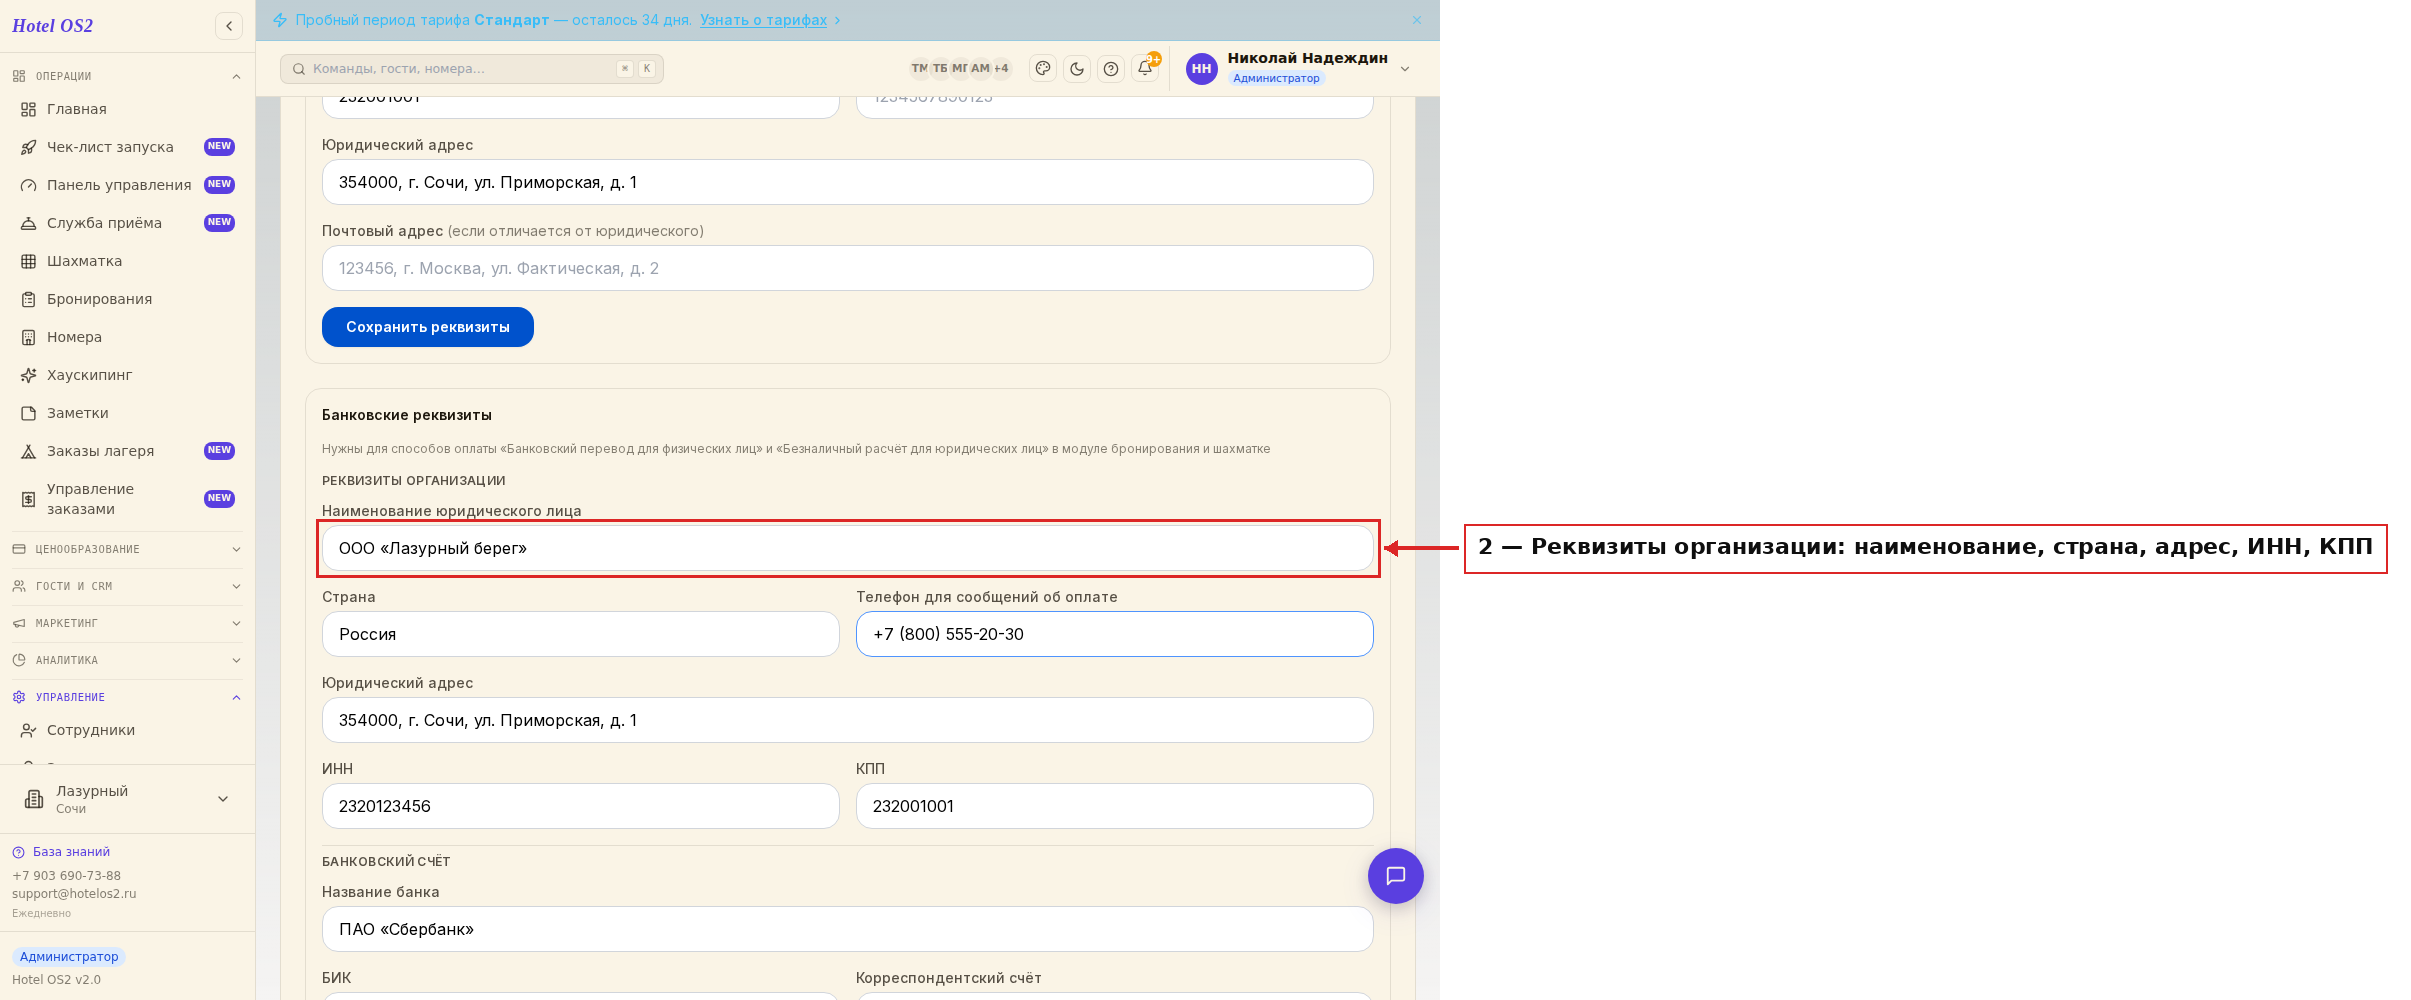Collapse the sidebar with arrow button
Viewport: 2411px width, 1000px height.
click(x=229, y=26)
